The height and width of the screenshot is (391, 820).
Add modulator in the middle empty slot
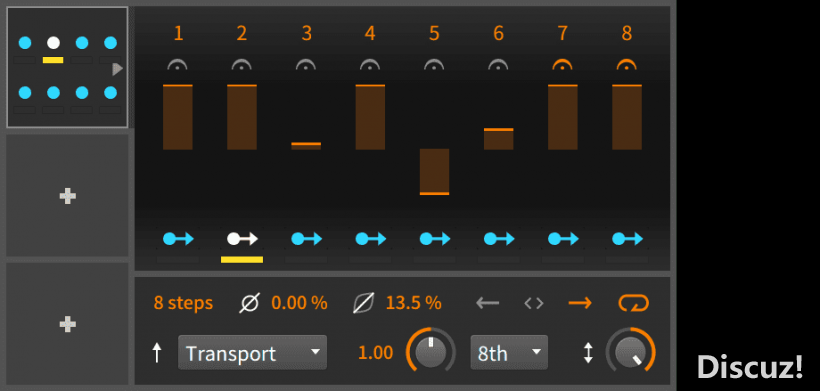67,196
